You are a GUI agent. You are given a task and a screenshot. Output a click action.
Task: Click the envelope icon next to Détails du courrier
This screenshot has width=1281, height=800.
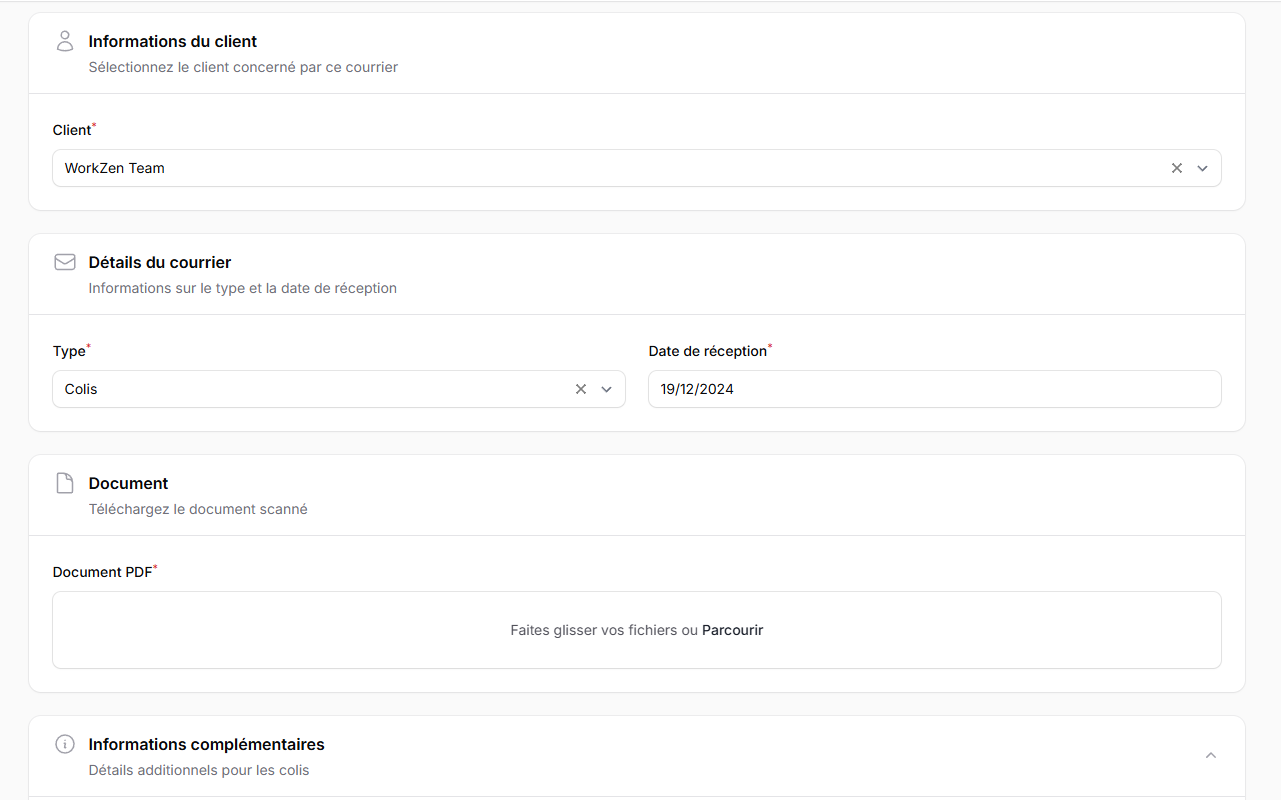(64, 262)
